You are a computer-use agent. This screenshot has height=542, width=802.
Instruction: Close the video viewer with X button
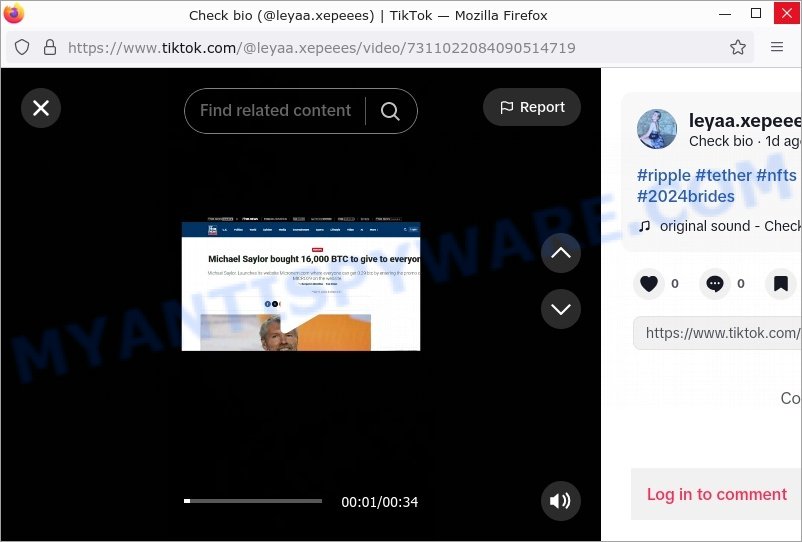(x=41, y=108)
